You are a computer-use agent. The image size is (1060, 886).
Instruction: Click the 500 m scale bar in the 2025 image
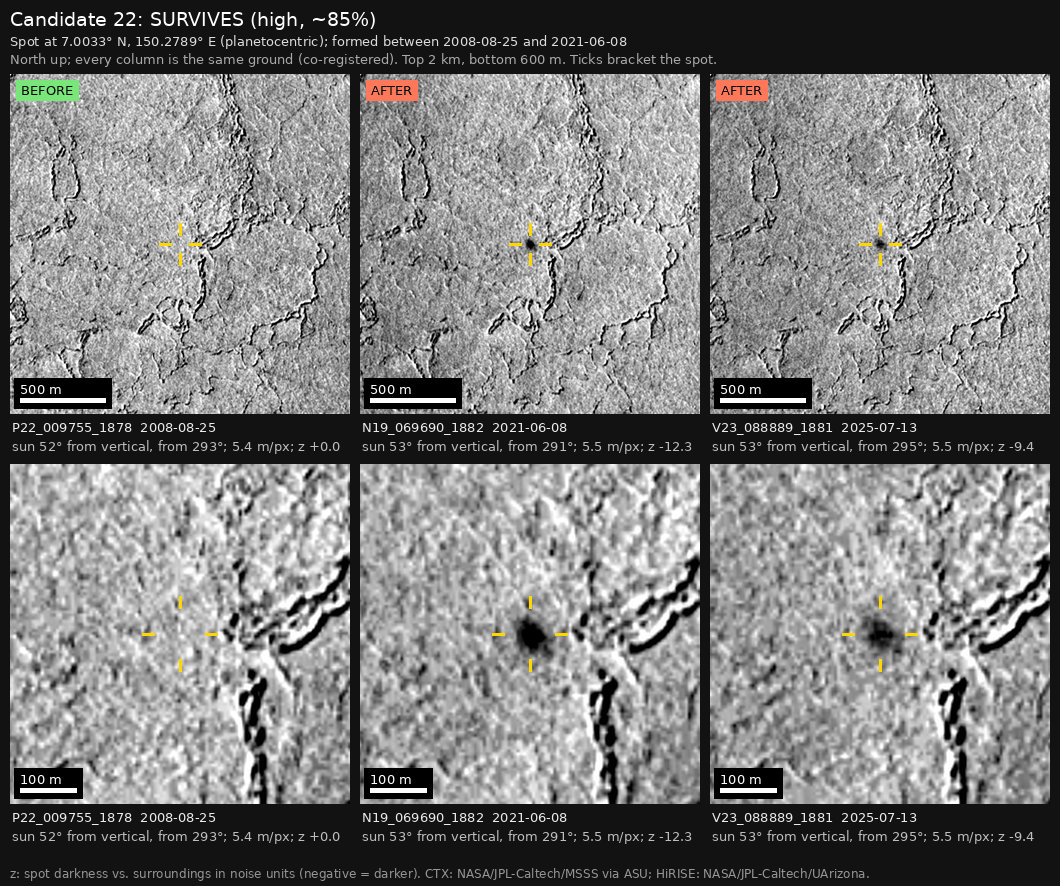tap(763, 393)
